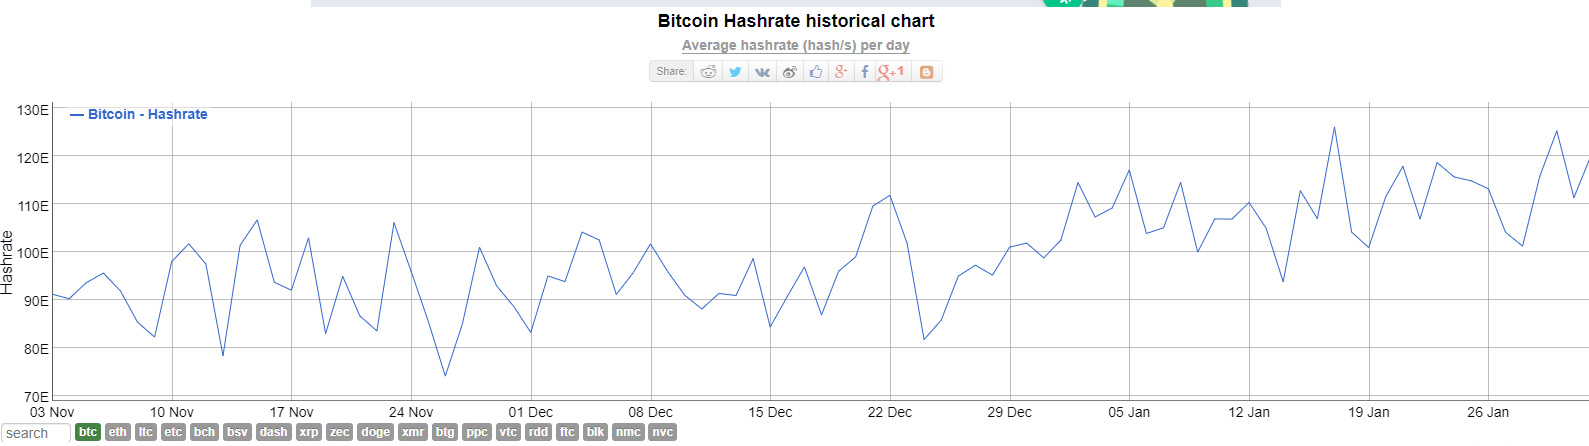Share the chart on Weibo
This screenshot has height=446, width=1589.
(x=789, y=72)
